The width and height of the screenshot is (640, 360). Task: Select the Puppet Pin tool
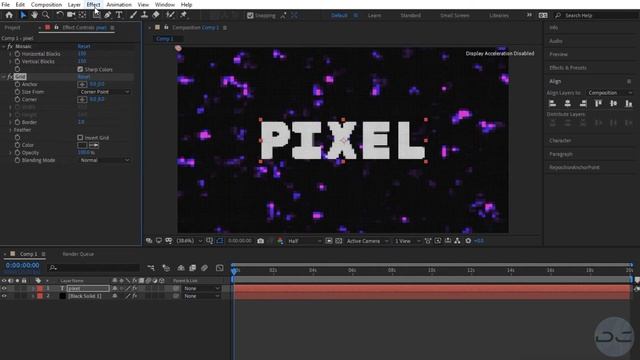coord(183,15)
